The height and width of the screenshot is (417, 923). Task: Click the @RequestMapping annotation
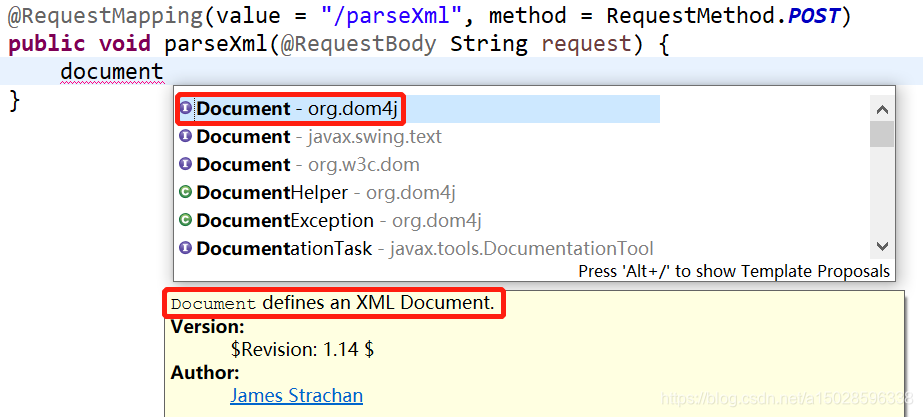105,16
